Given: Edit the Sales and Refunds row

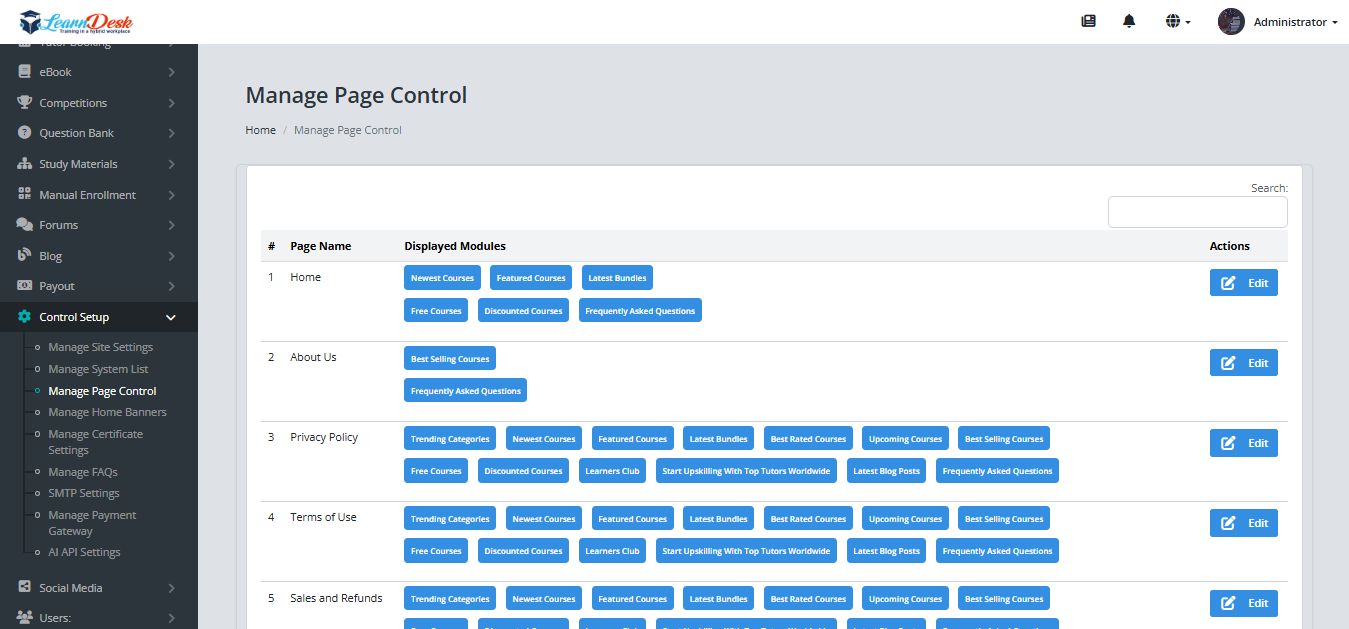Looking at the screenshot, I should 1244,603.
